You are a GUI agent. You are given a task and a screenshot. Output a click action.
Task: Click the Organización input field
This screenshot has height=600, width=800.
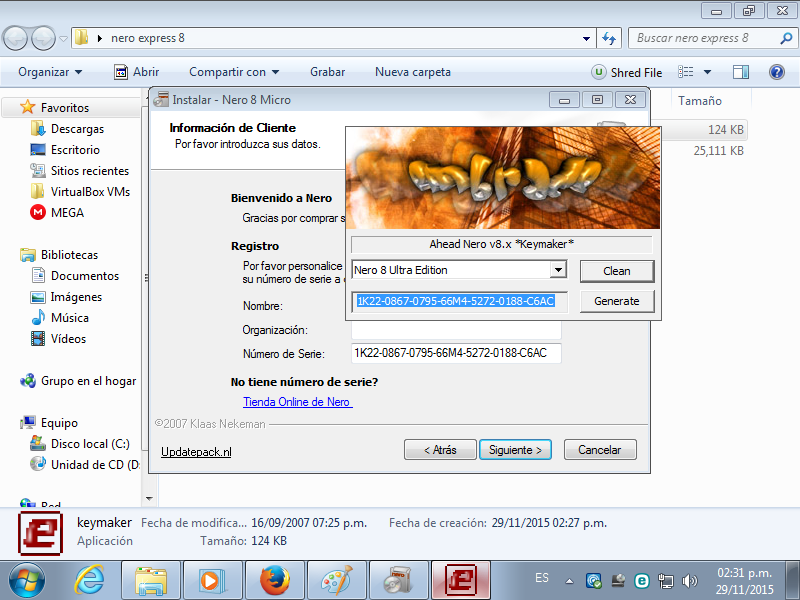tap(456, 330)
